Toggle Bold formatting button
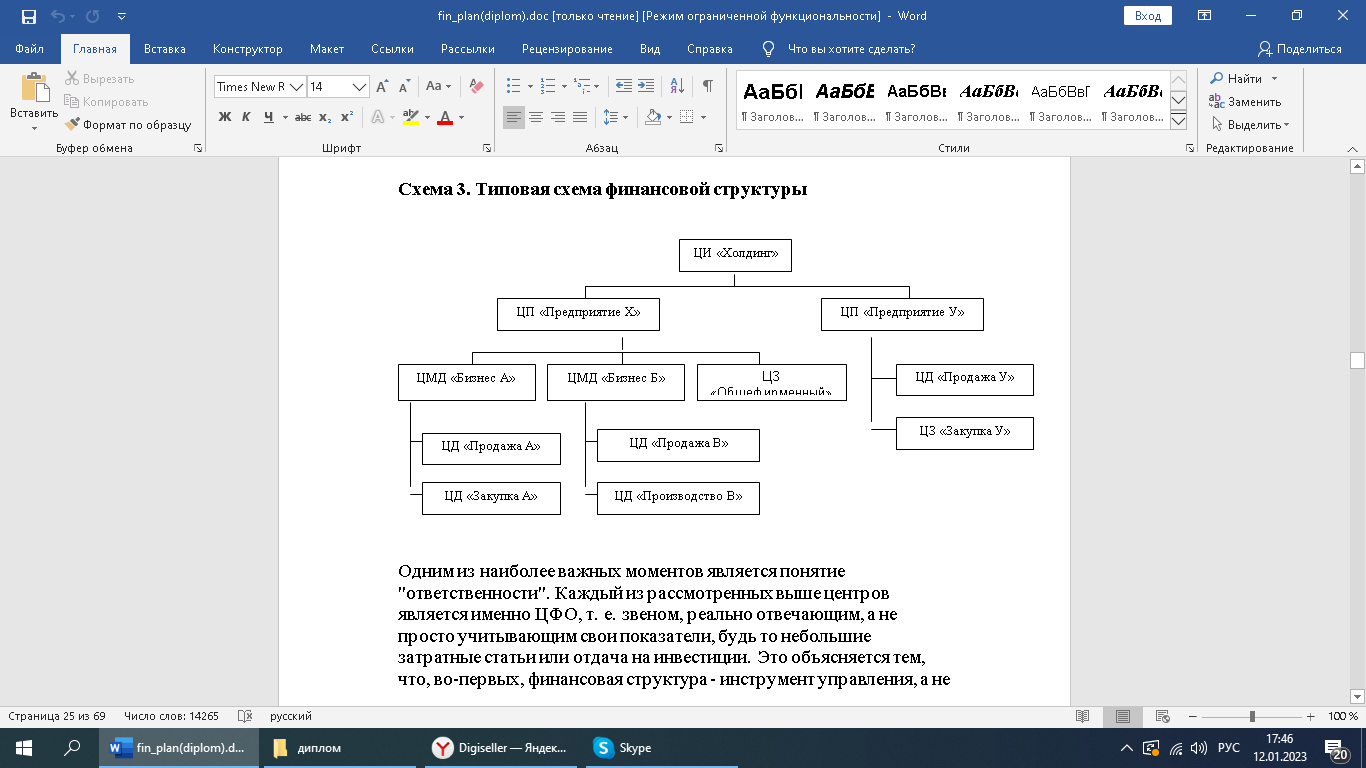 pyautogui.click(x=224, y=118)
